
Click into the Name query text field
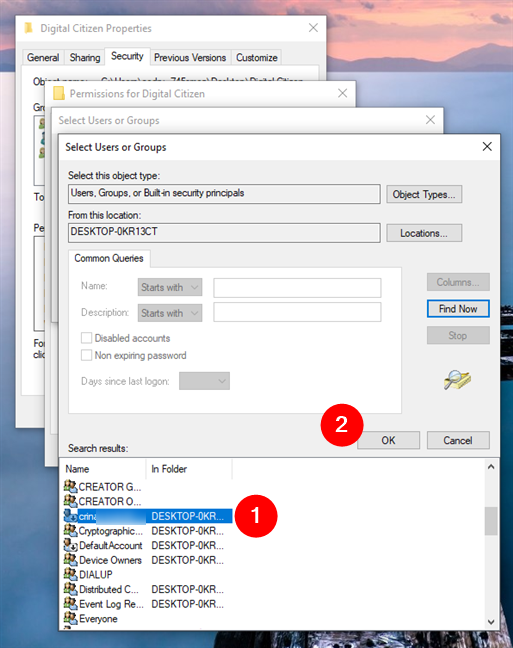[x=297, y=288]
